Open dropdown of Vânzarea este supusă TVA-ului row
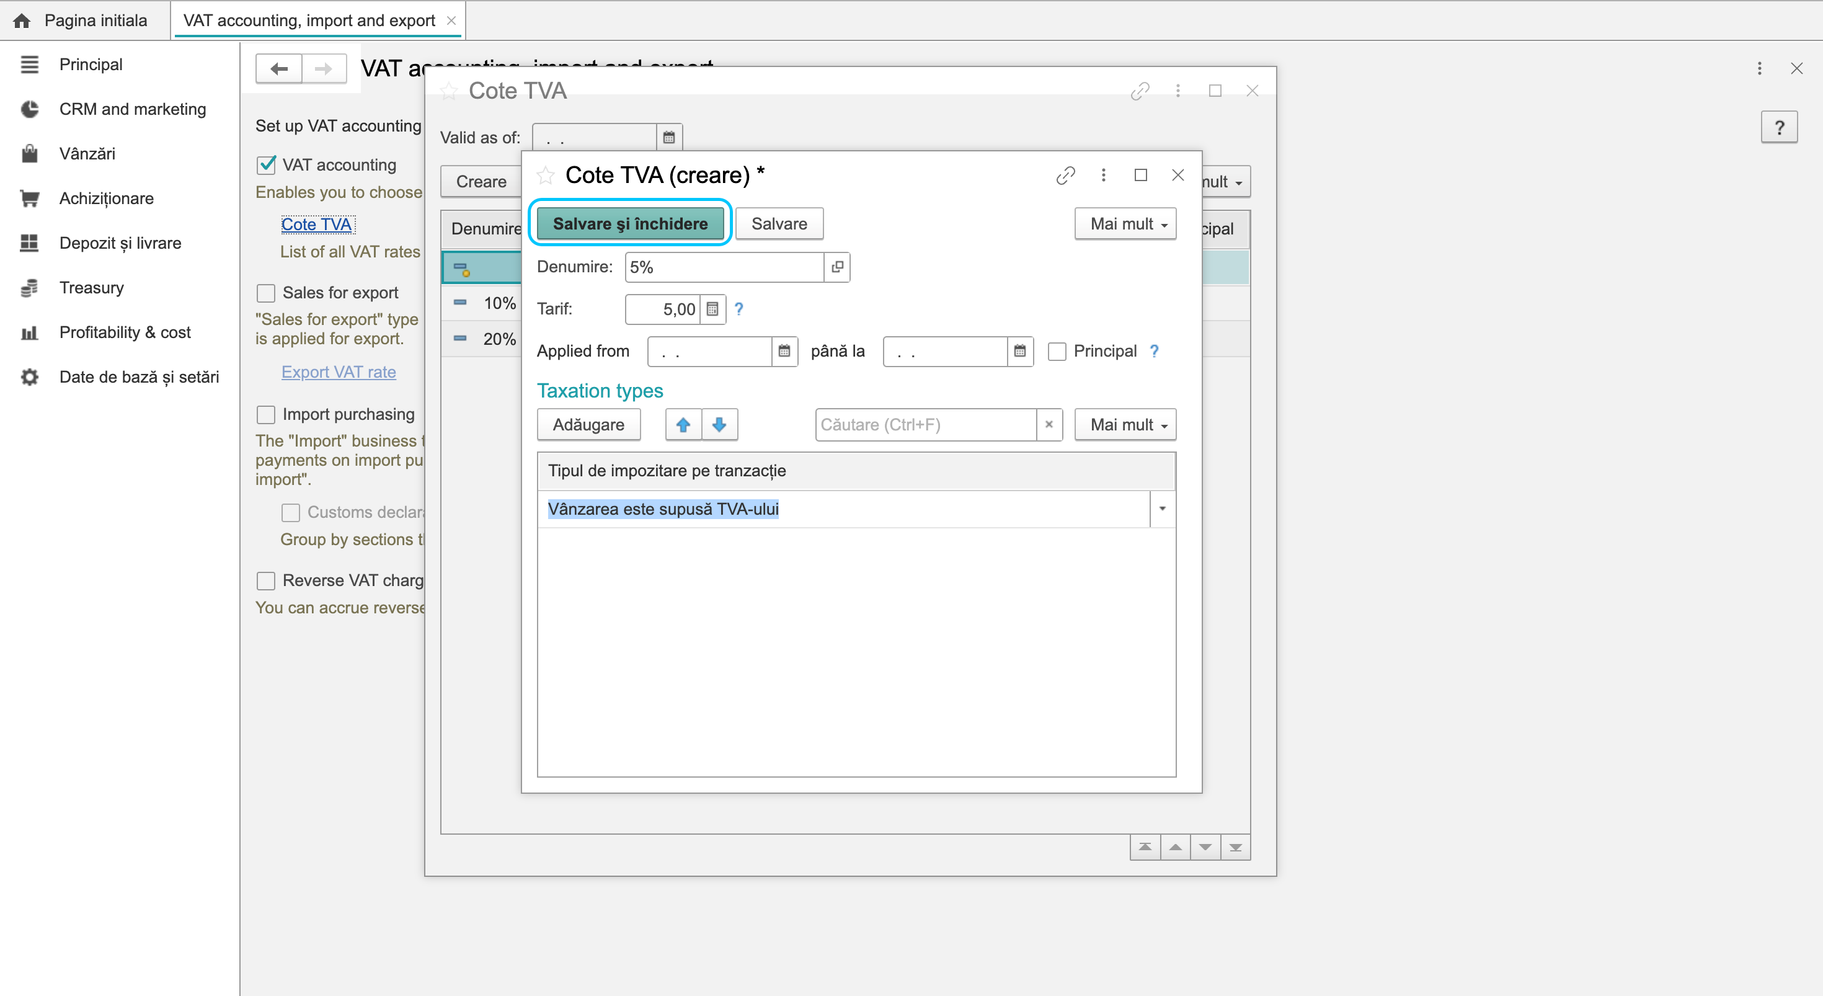 tap(1162, 509)
